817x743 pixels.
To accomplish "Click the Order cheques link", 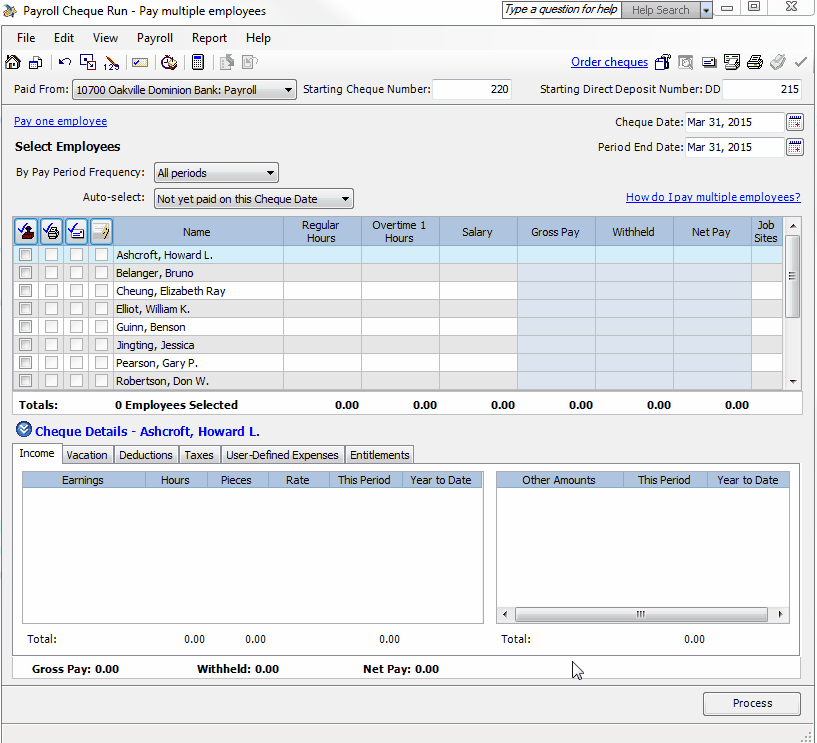I will [609, 62].
